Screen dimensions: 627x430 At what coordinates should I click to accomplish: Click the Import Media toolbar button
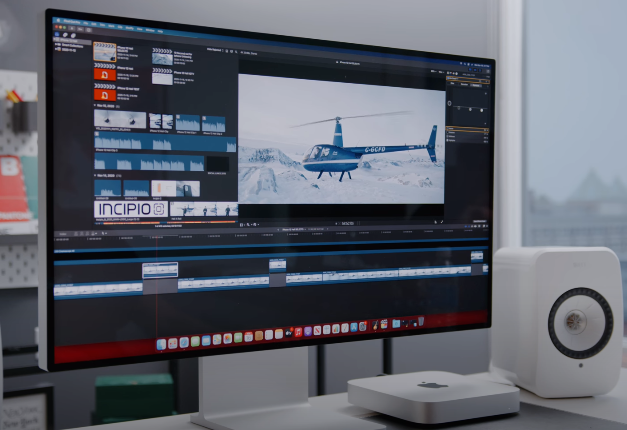tap(72, 28)
